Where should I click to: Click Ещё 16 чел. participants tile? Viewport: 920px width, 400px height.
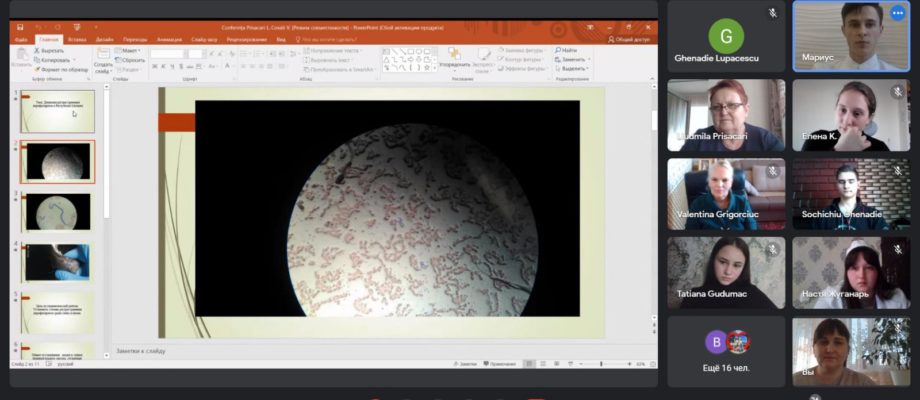point(726,352)
